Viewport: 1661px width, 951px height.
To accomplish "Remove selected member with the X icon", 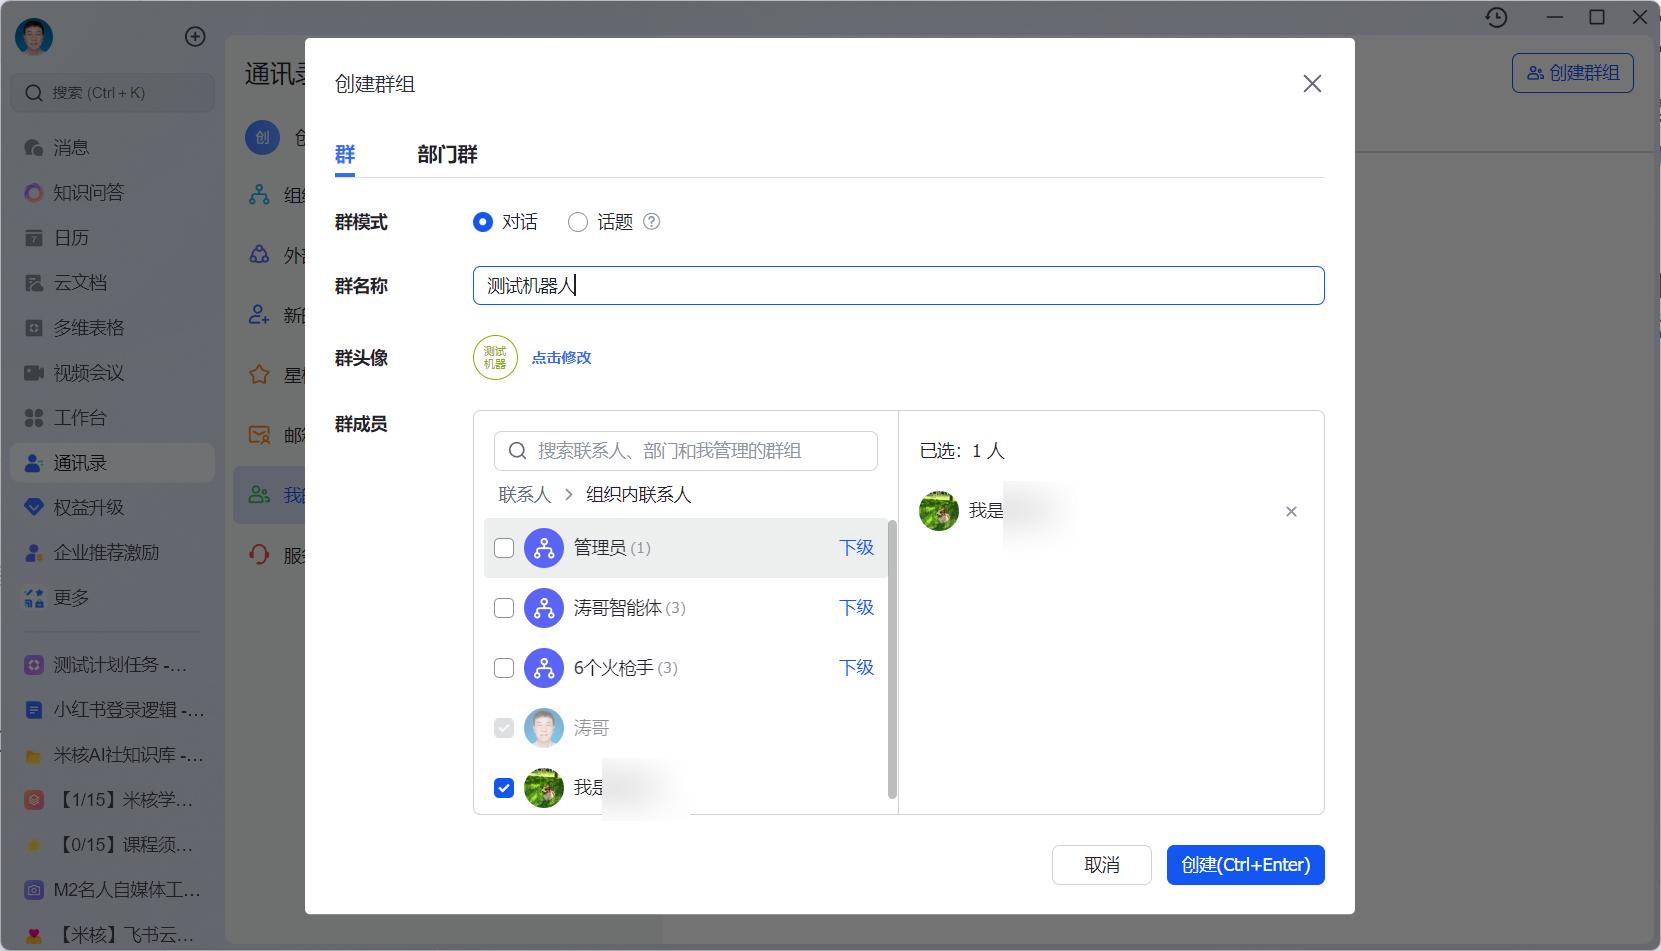I will point(1291,512).
